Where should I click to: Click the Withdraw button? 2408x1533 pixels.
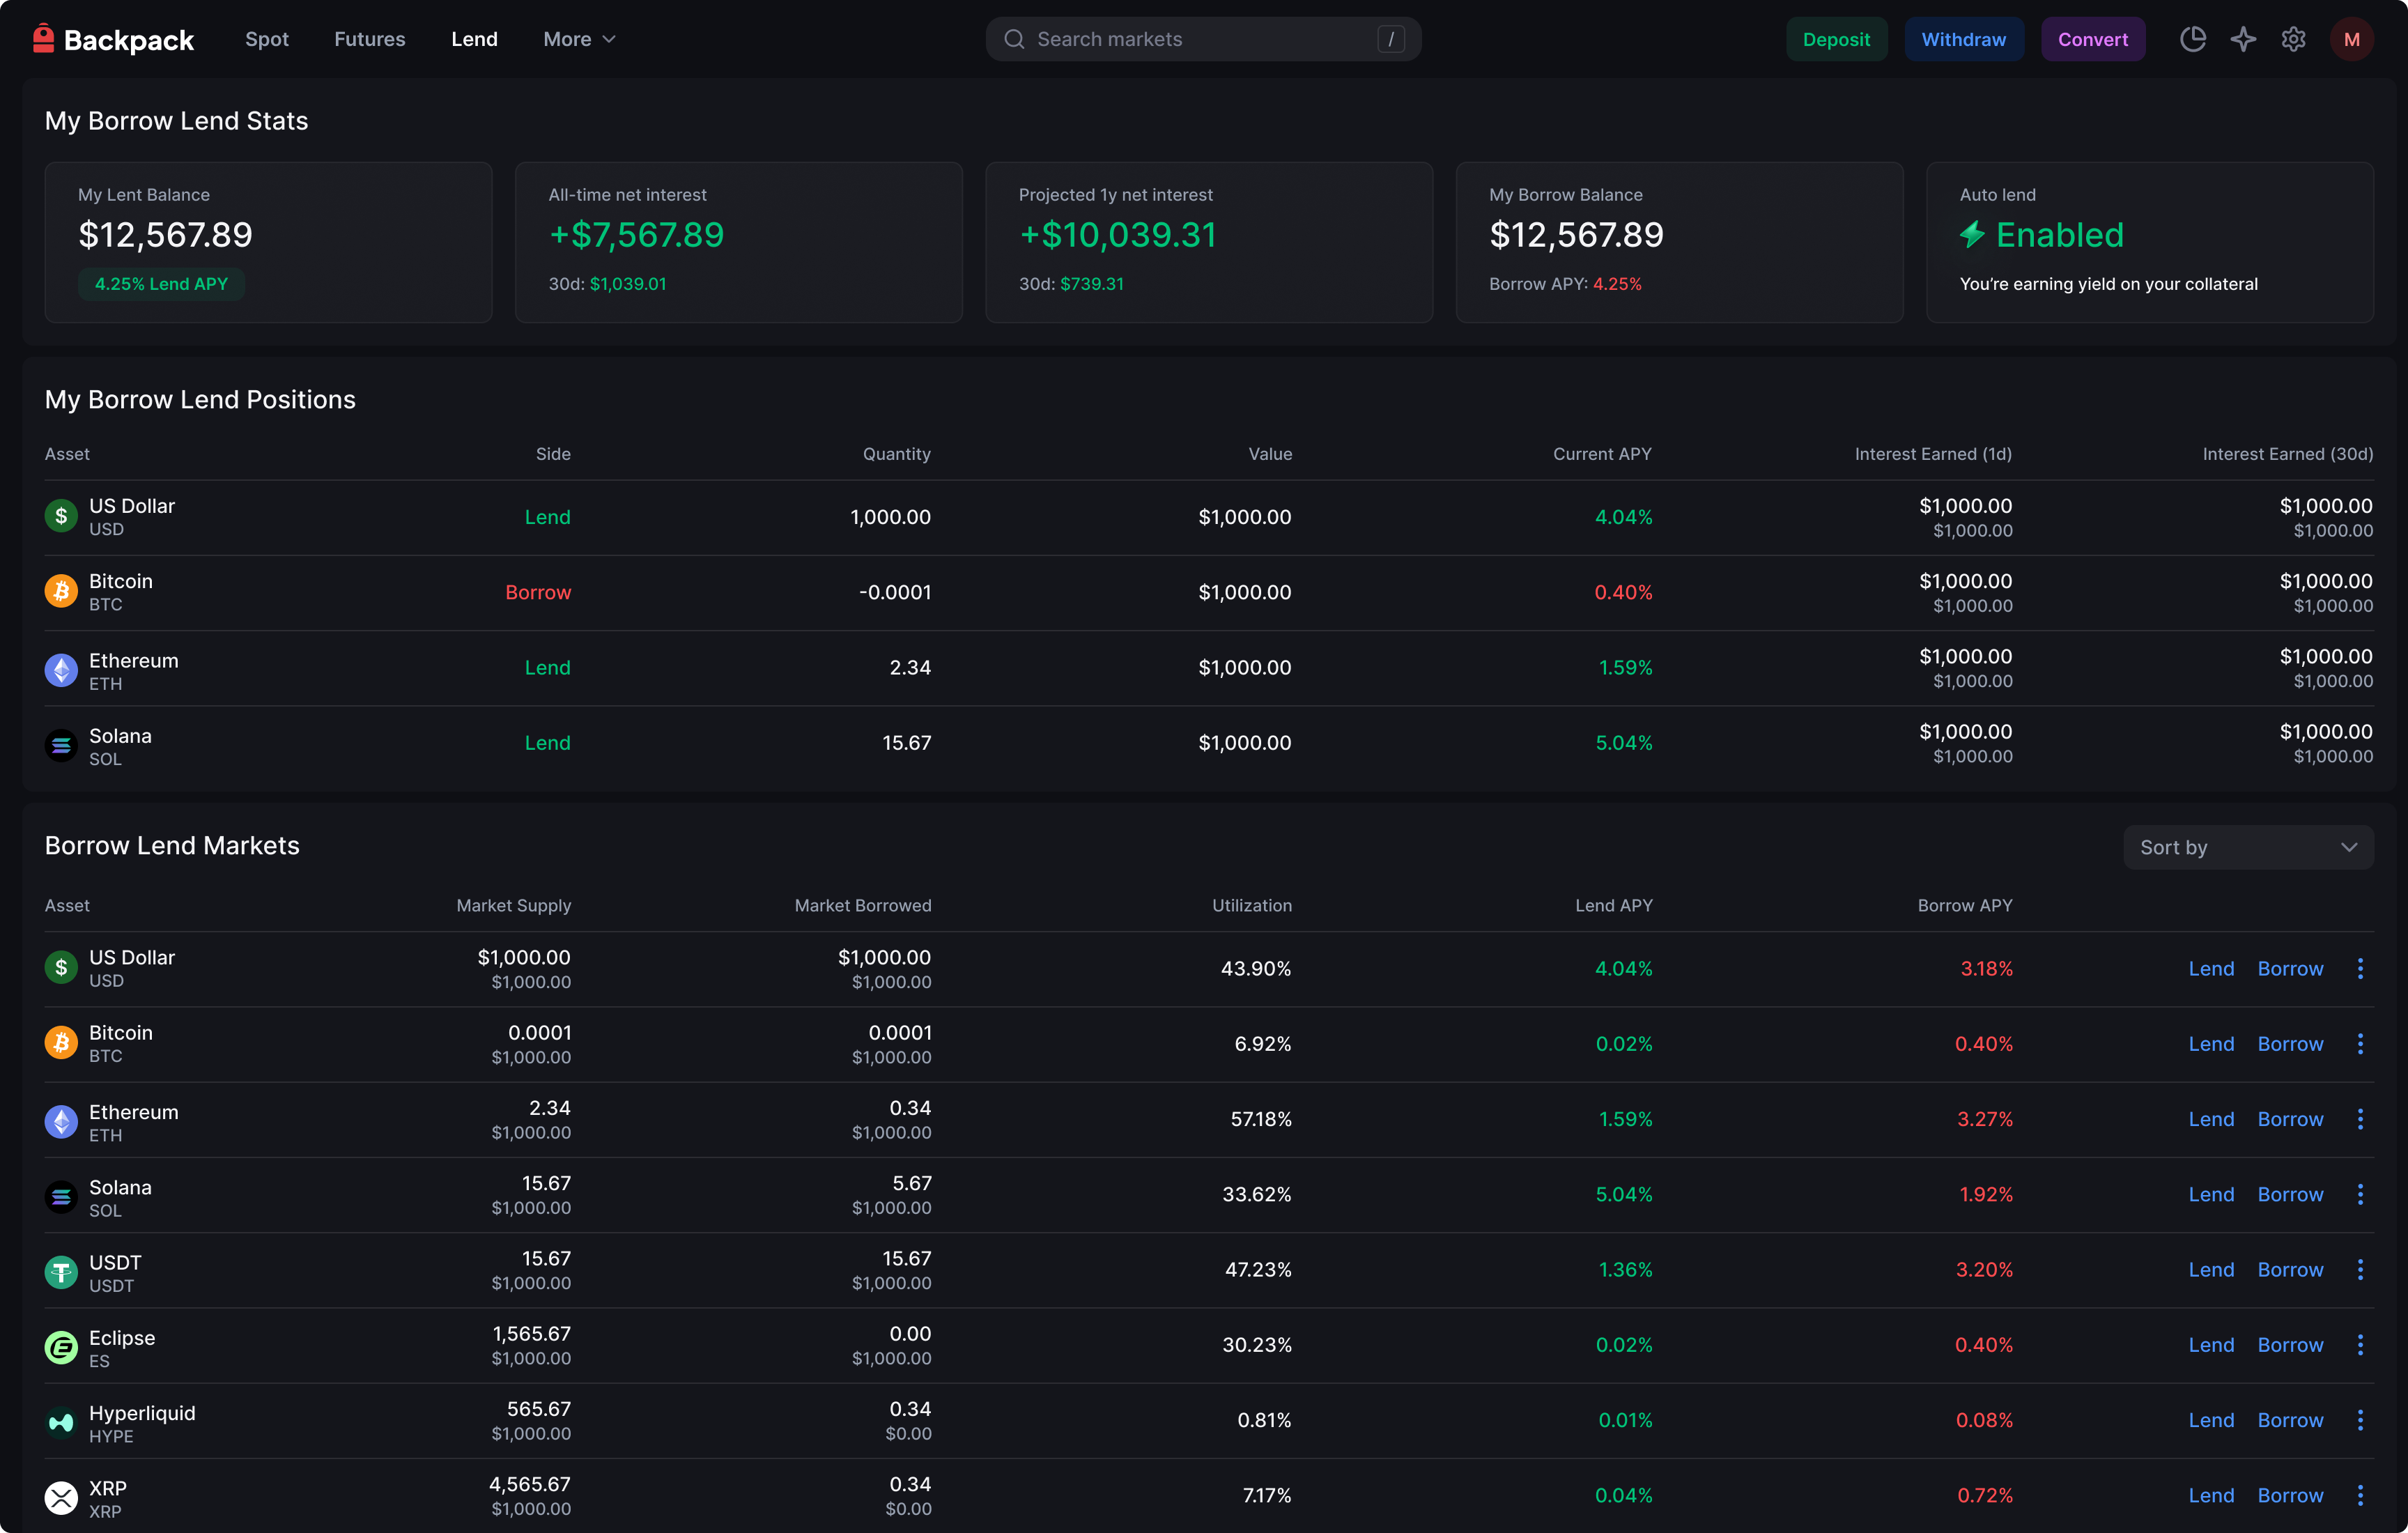click(x=1963, y=39)
